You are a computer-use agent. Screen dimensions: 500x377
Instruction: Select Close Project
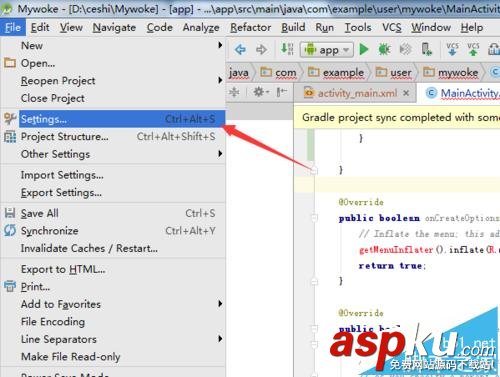pos(113,98)
